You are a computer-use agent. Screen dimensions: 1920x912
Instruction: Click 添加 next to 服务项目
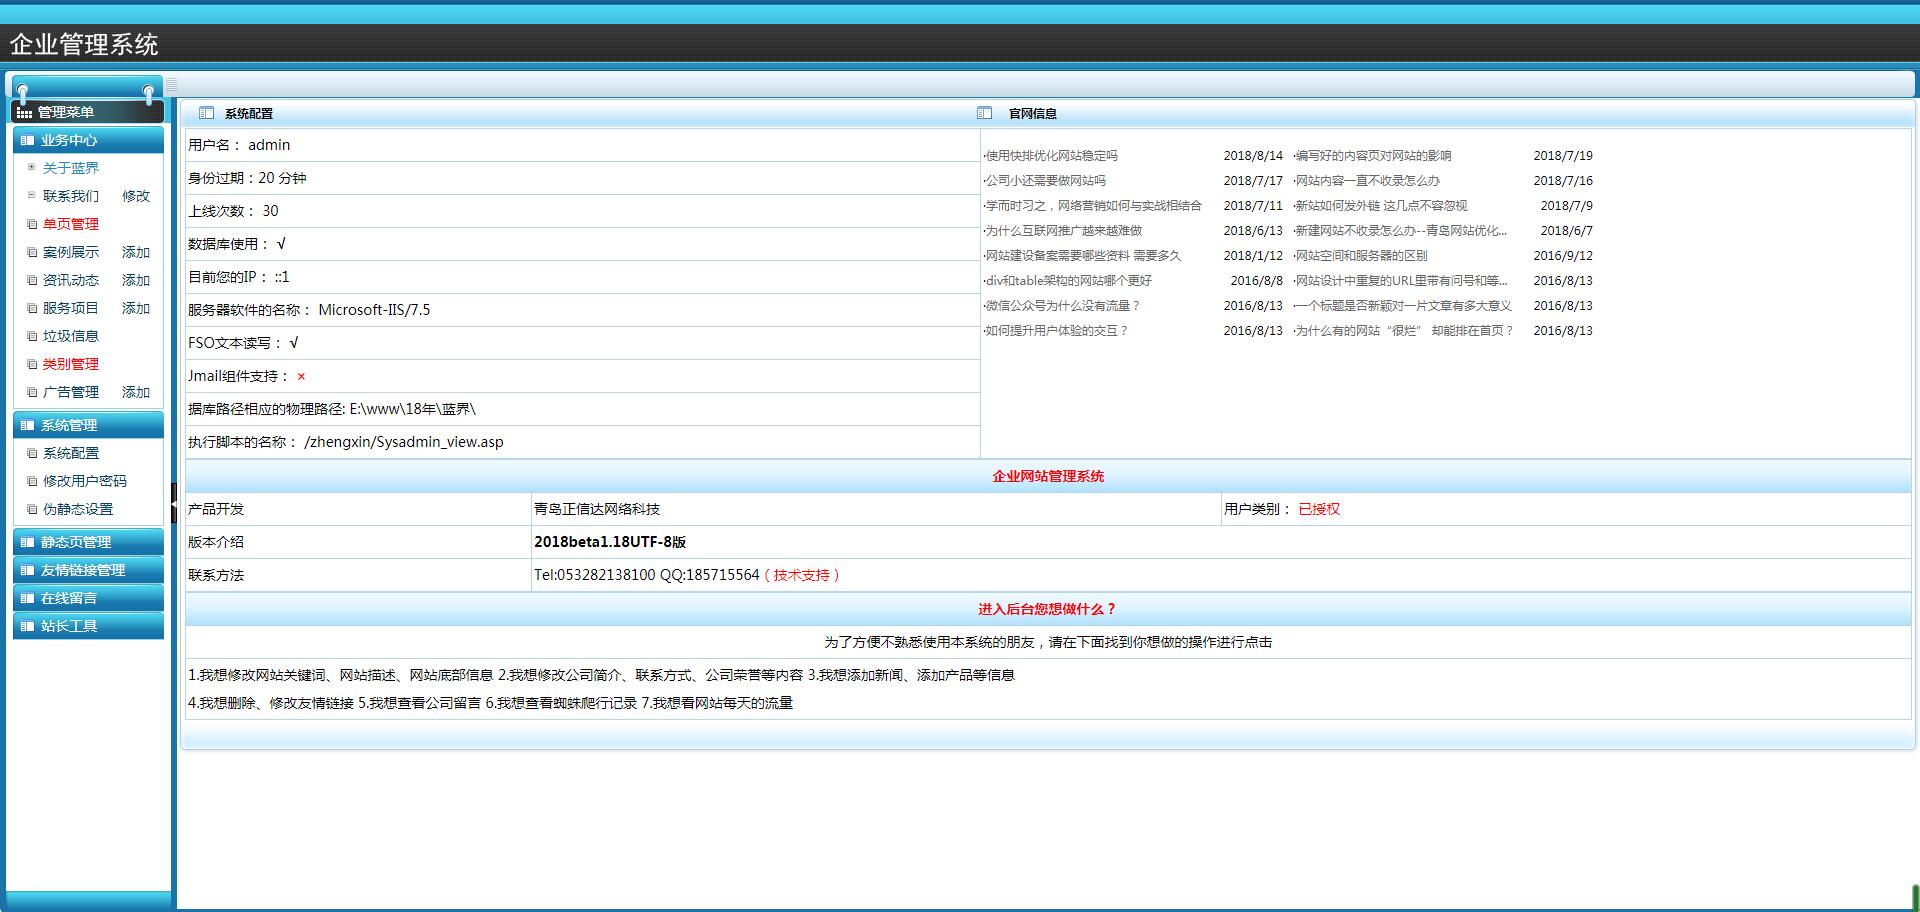pos(136,308)
